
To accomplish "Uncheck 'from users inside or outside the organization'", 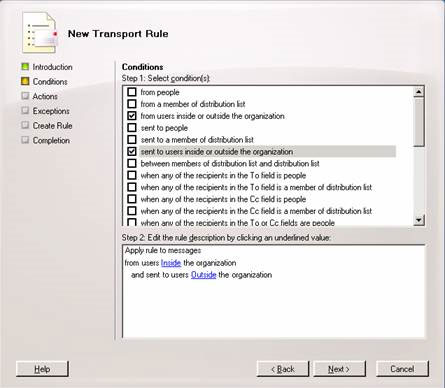I will pyautogui.click(x=132, y=116).
